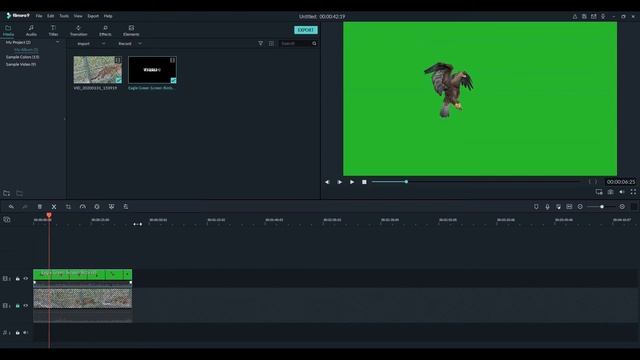Select Sample Colors in media tree
The width and height of the screenshot is (640, 360).
(22, 57)
